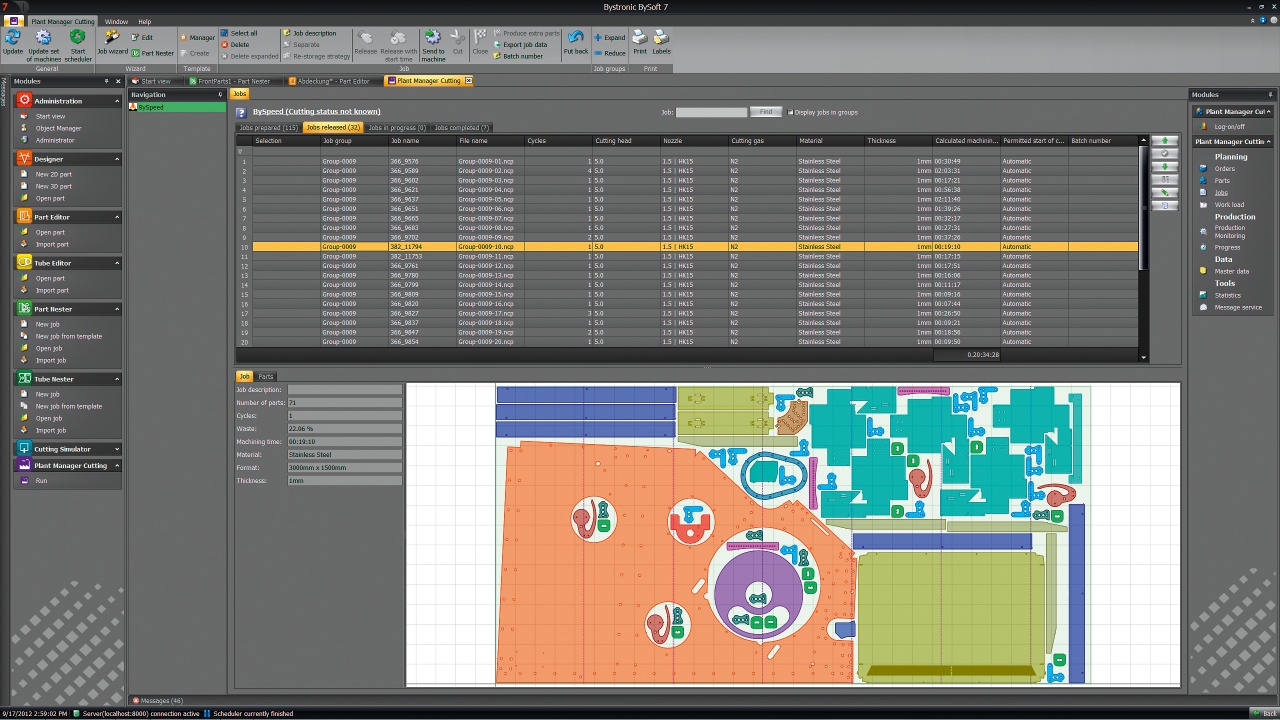This screenshot has height=720, width=1280.
Task: Click the Find button
Action: click(766, 112)
